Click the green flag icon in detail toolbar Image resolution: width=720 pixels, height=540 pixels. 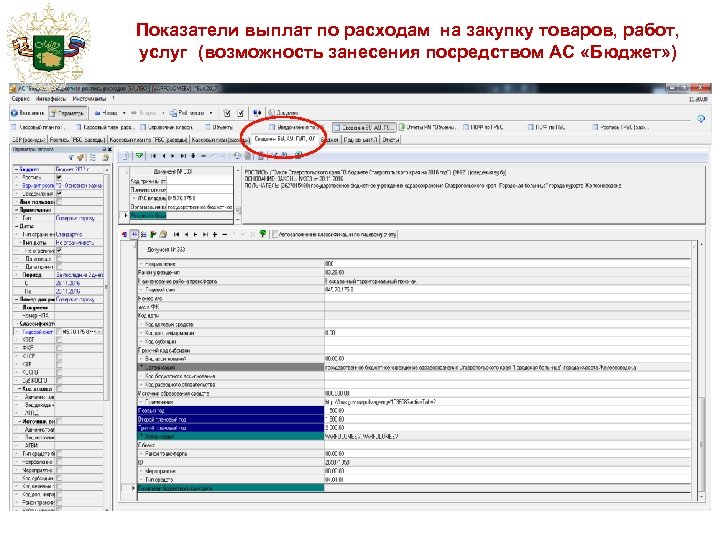tap(153, 235)
